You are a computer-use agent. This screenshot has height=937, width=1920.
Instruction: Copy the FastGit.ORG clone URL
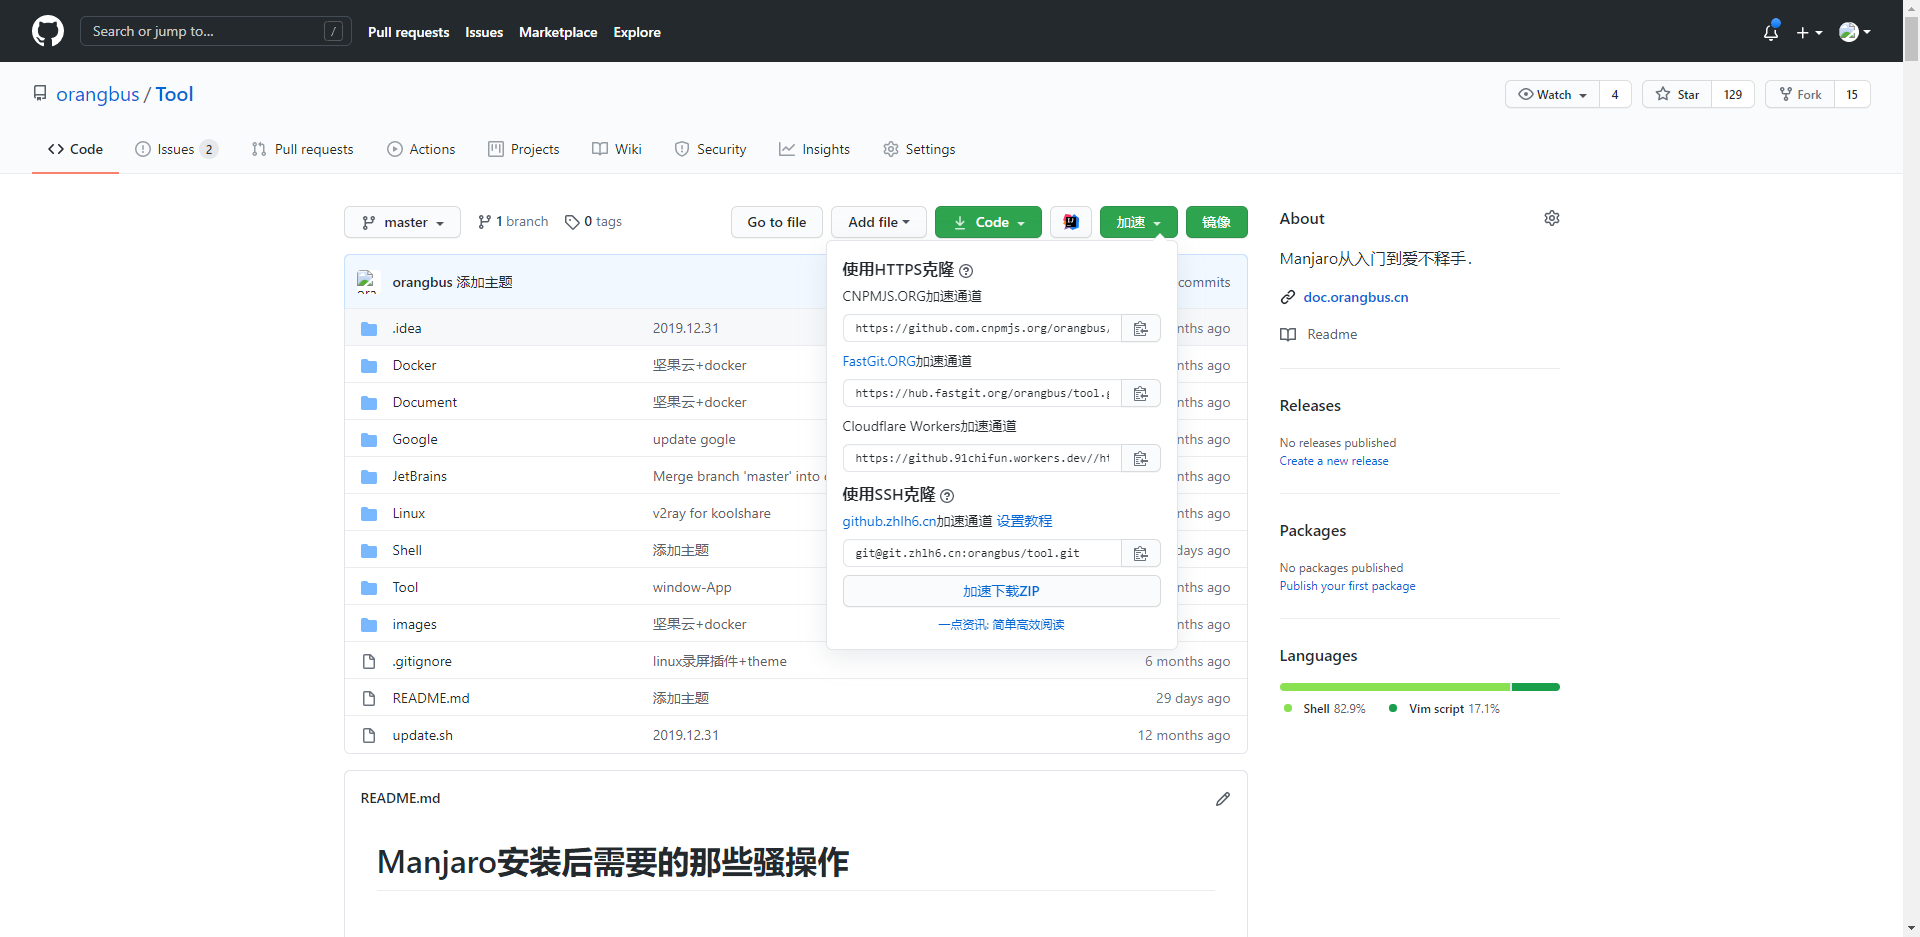pos(1140,394)
